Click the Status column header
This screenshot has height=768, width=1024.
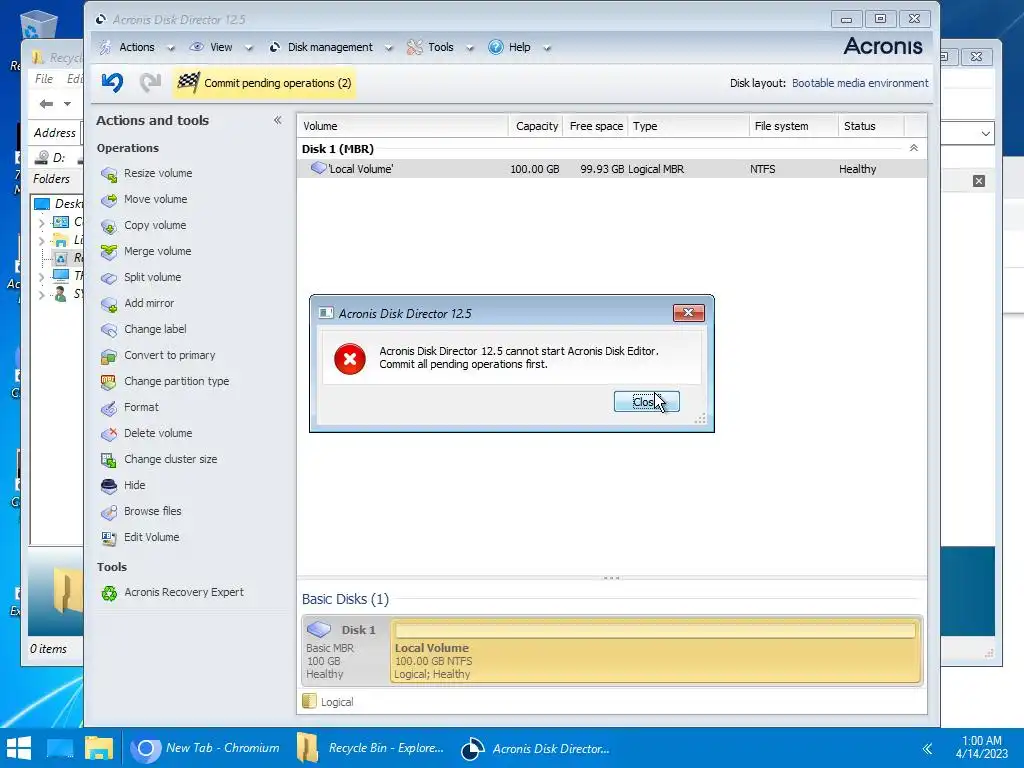[x=870, y=126]
